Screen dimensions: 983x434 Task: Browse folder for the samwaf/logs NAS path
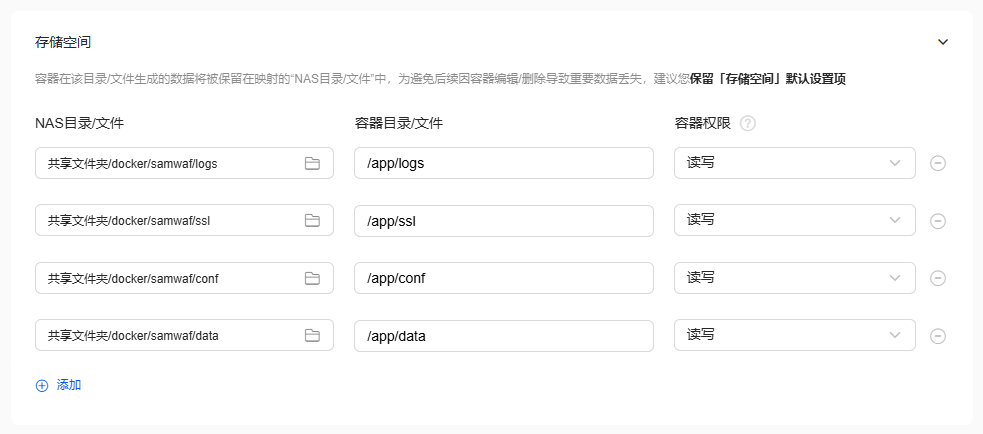(312, 163)
